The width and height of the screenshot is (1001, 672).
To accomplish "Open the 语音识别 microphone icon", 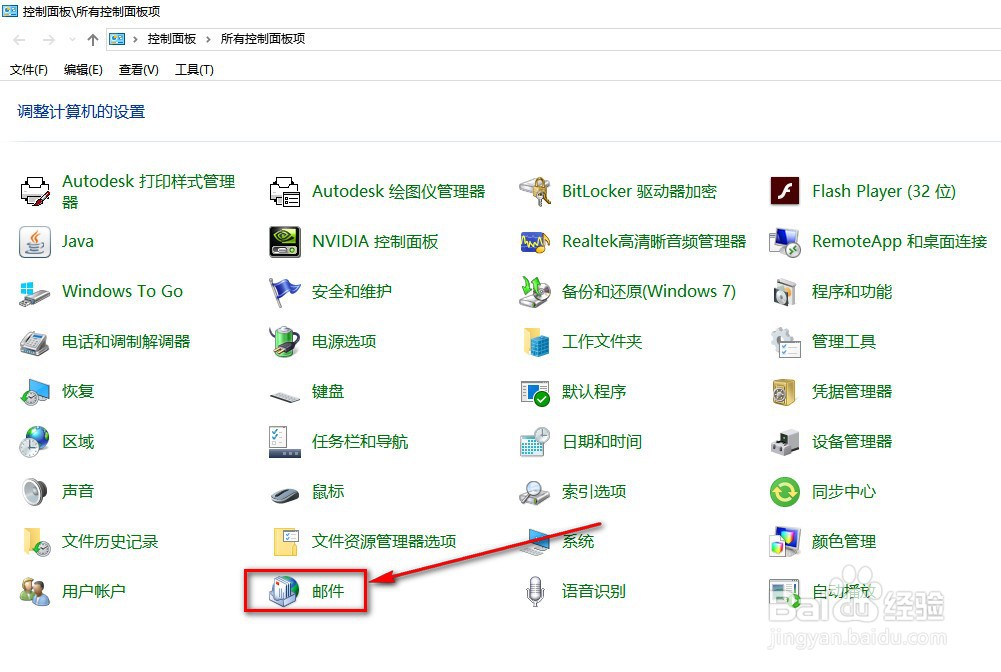I will coord(535,592).
